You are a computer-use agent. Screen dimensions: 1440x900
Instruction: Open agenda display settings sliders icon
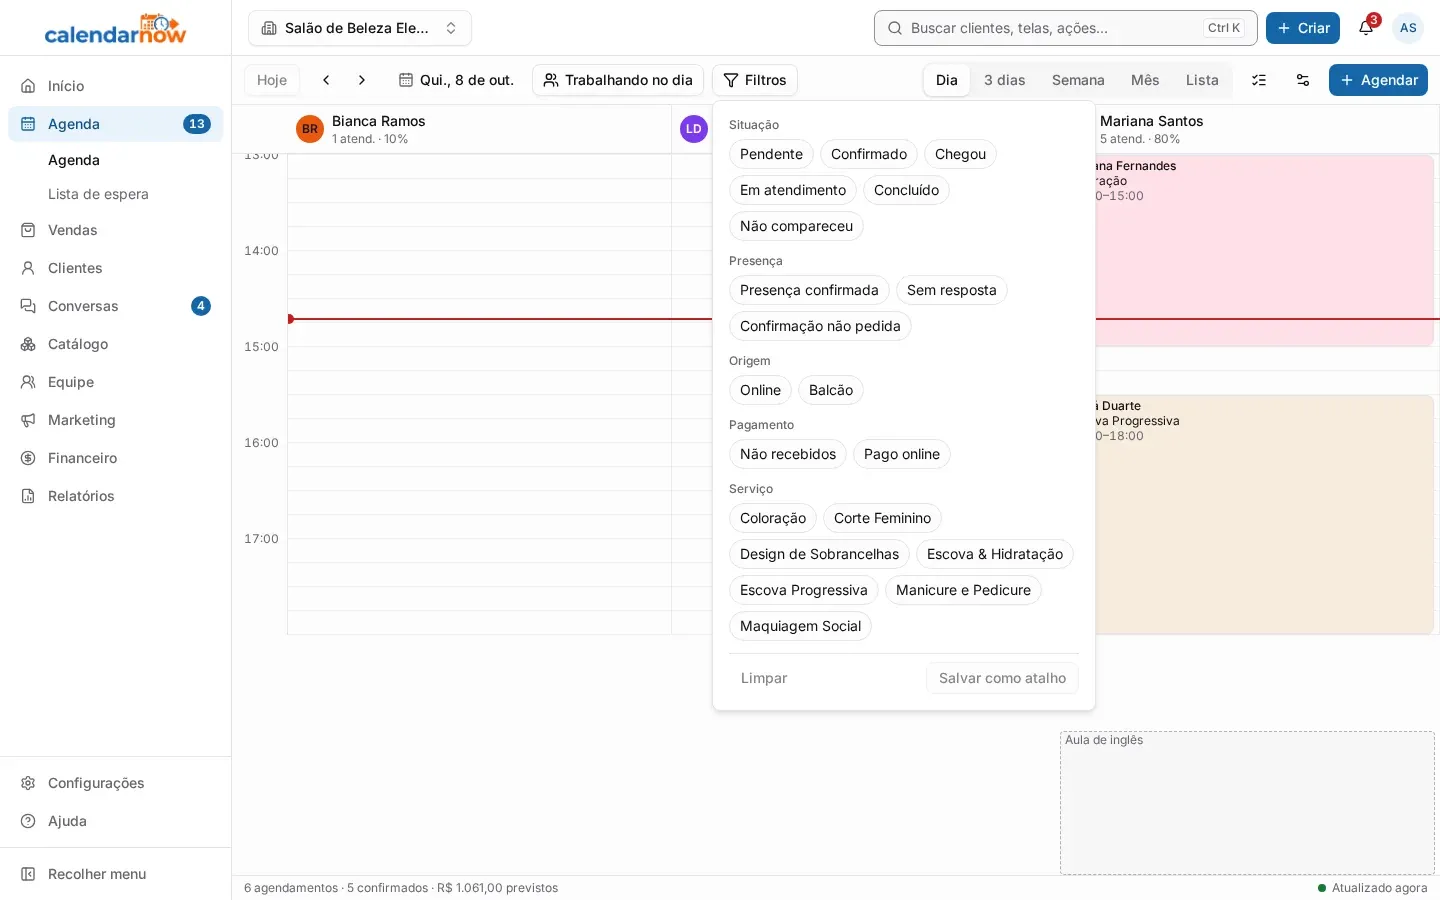pyautogui.click(x=1303, y=80)
